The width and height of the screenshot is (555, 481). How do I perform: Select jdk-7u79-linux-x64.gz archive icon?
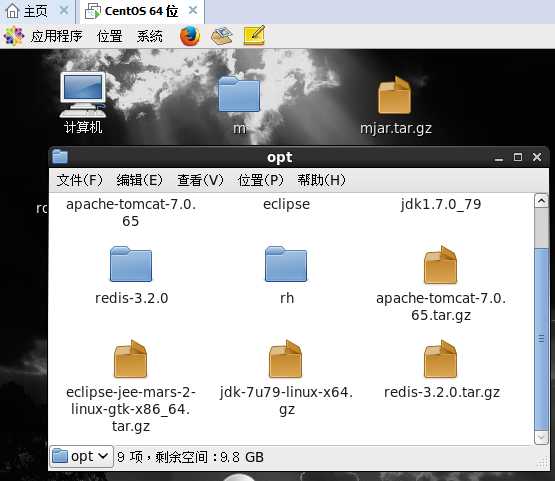[286, 359]
